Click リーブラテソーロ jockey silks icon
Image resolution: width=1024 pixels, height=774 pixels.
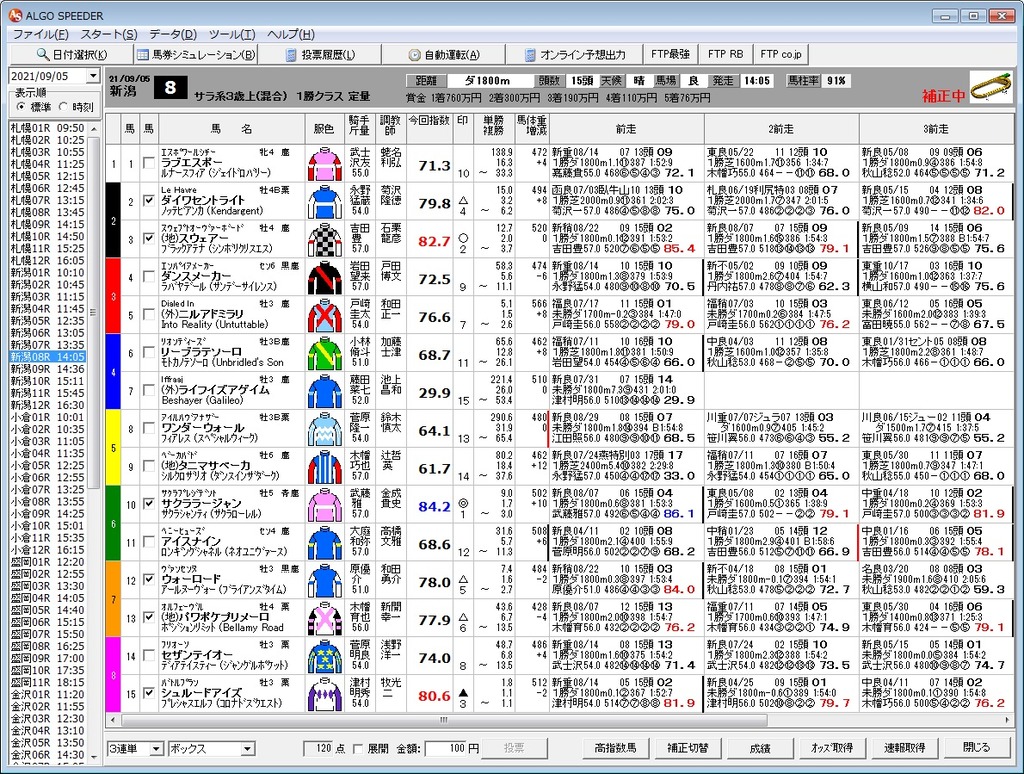[x=325, y=355]
